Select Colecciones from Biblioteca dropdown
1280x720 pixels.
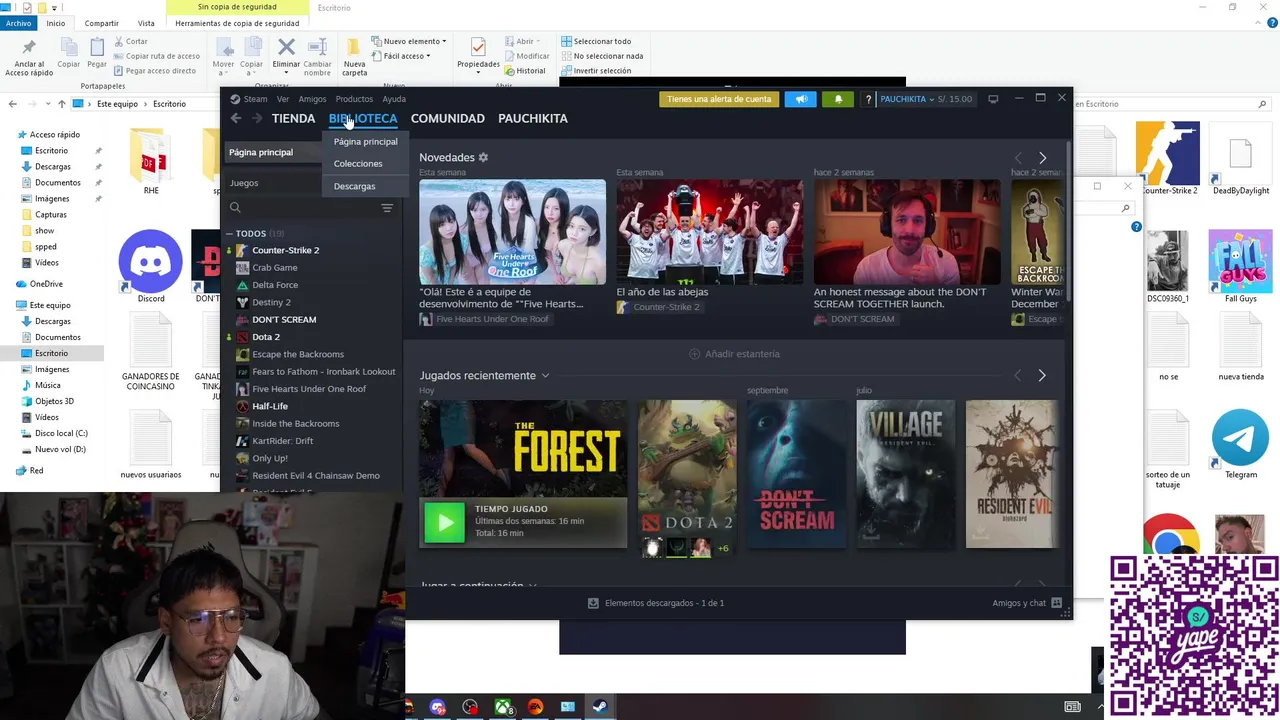pyautogui.click(x=358, y=164)
